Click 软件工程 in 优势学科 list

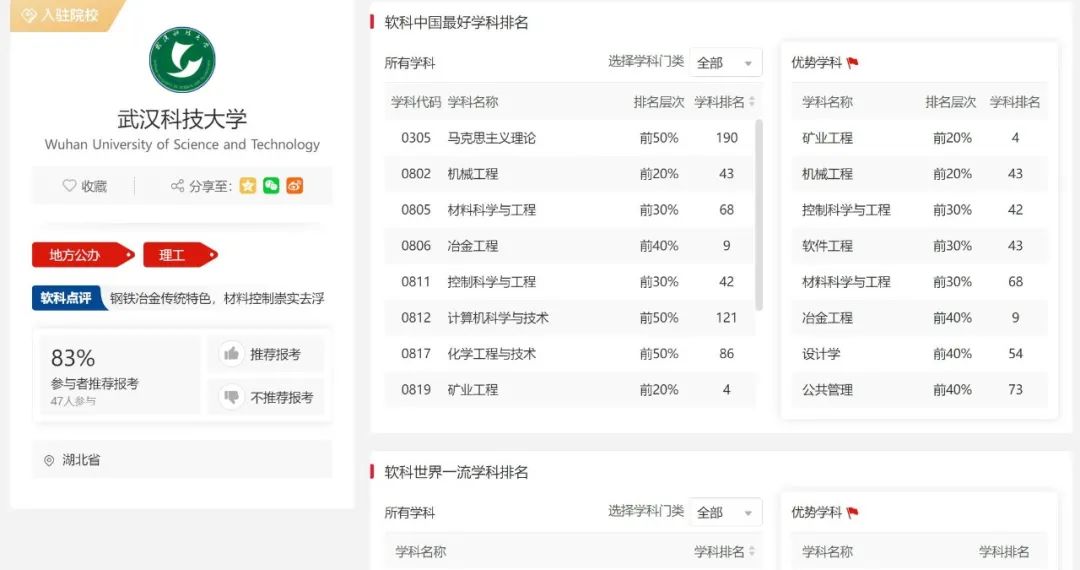point(827,246)
